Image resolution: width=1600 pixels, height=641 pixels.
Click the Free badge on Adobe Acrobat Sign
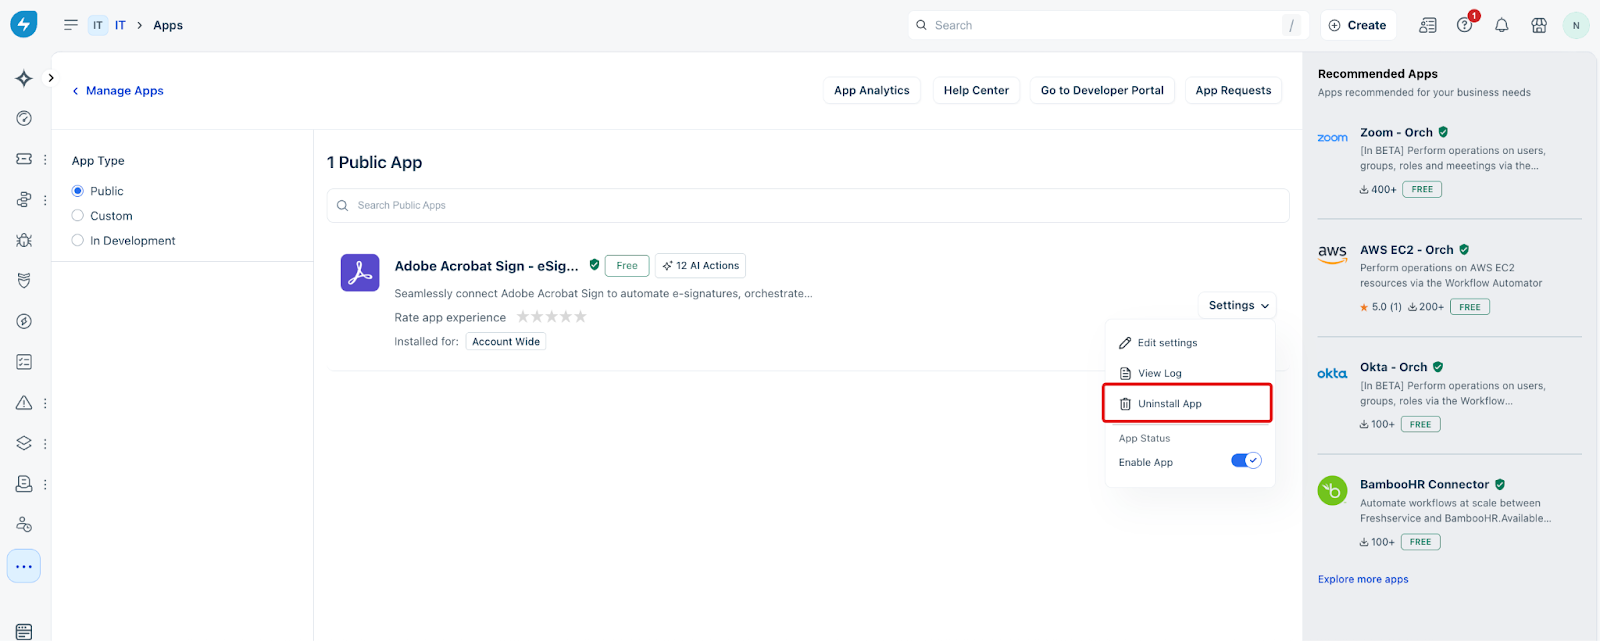pyautogui.click(x=627, y=265)
